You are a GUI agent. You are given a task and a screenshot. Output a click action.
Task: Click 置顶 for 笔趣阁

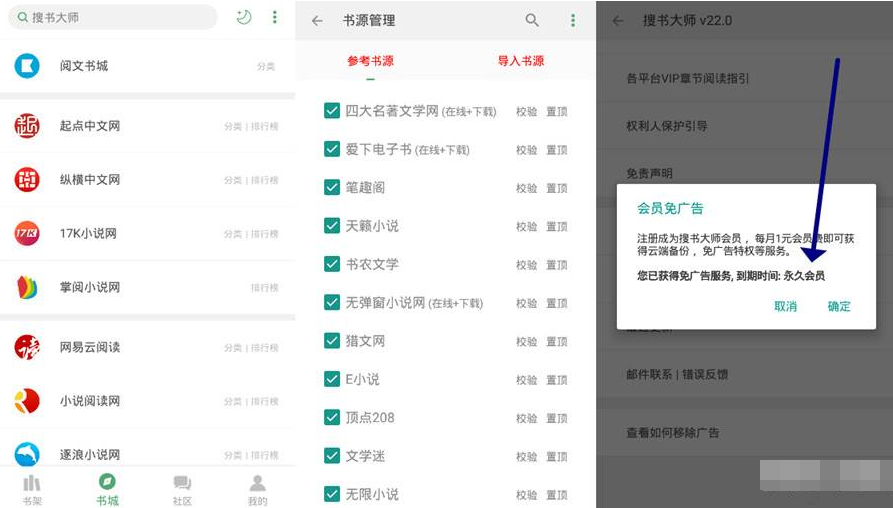(556, 188)
